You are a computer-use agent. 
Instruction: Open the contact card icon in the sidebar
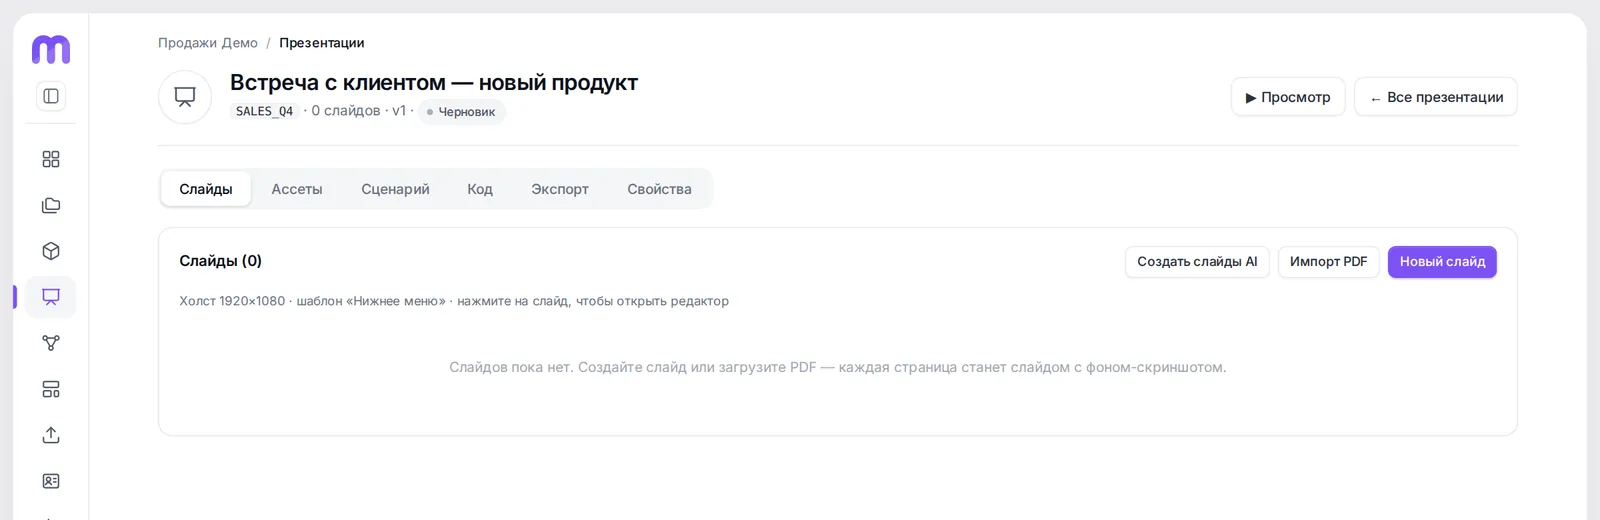tap(51, 481)
